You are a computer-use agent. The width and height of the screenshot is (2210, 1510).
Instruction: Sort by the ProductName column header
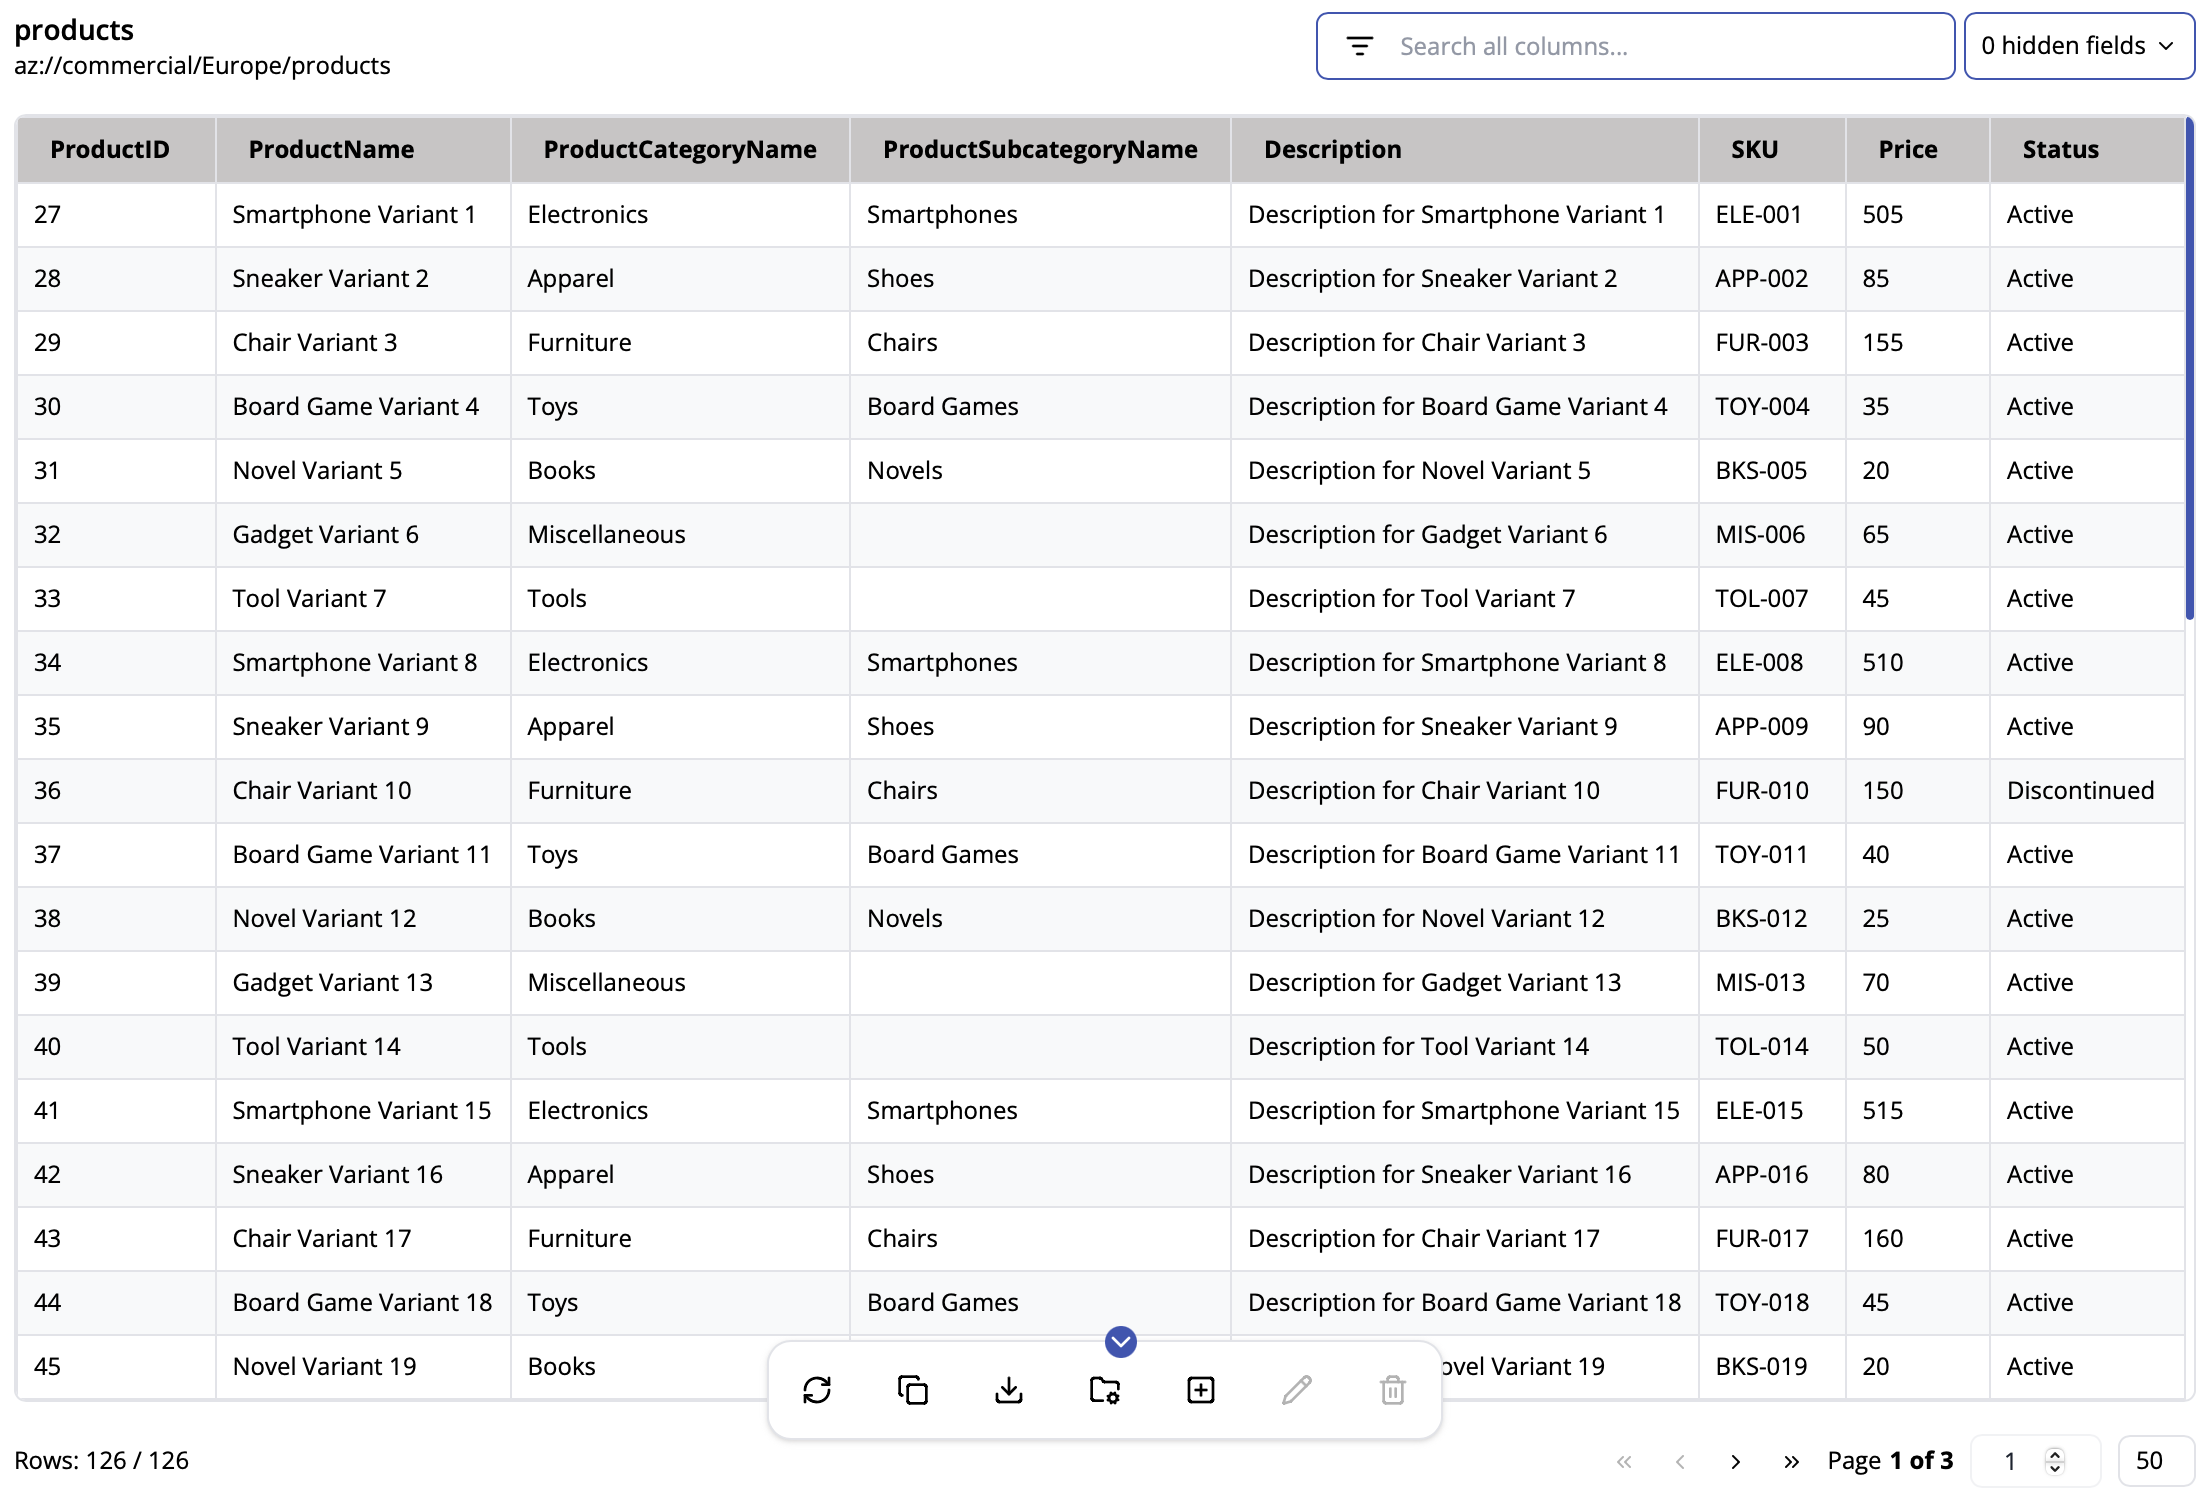tap(332, 149)
